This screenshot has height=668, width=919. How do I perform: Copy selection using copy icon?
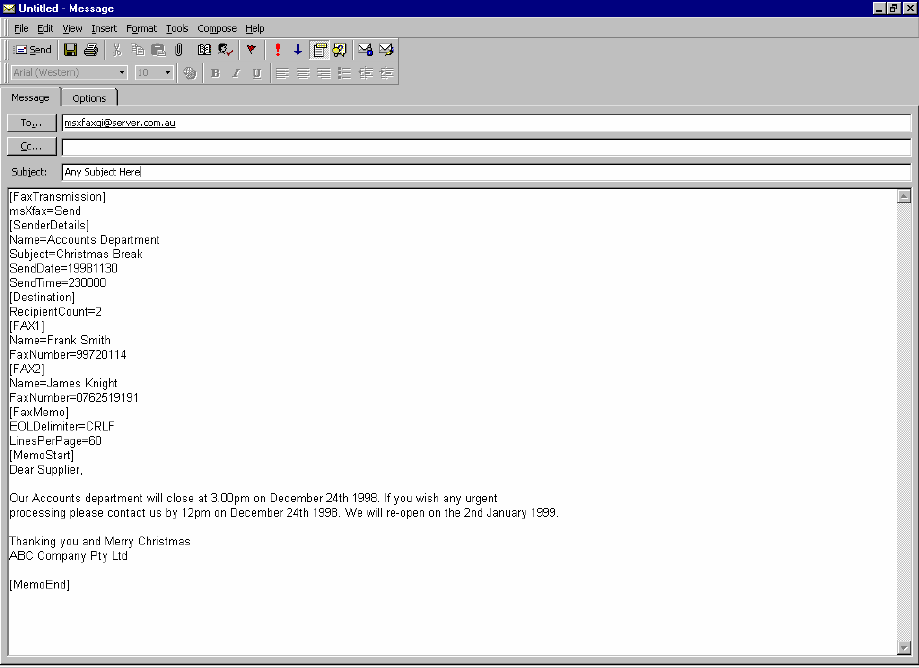coord(138,50)
